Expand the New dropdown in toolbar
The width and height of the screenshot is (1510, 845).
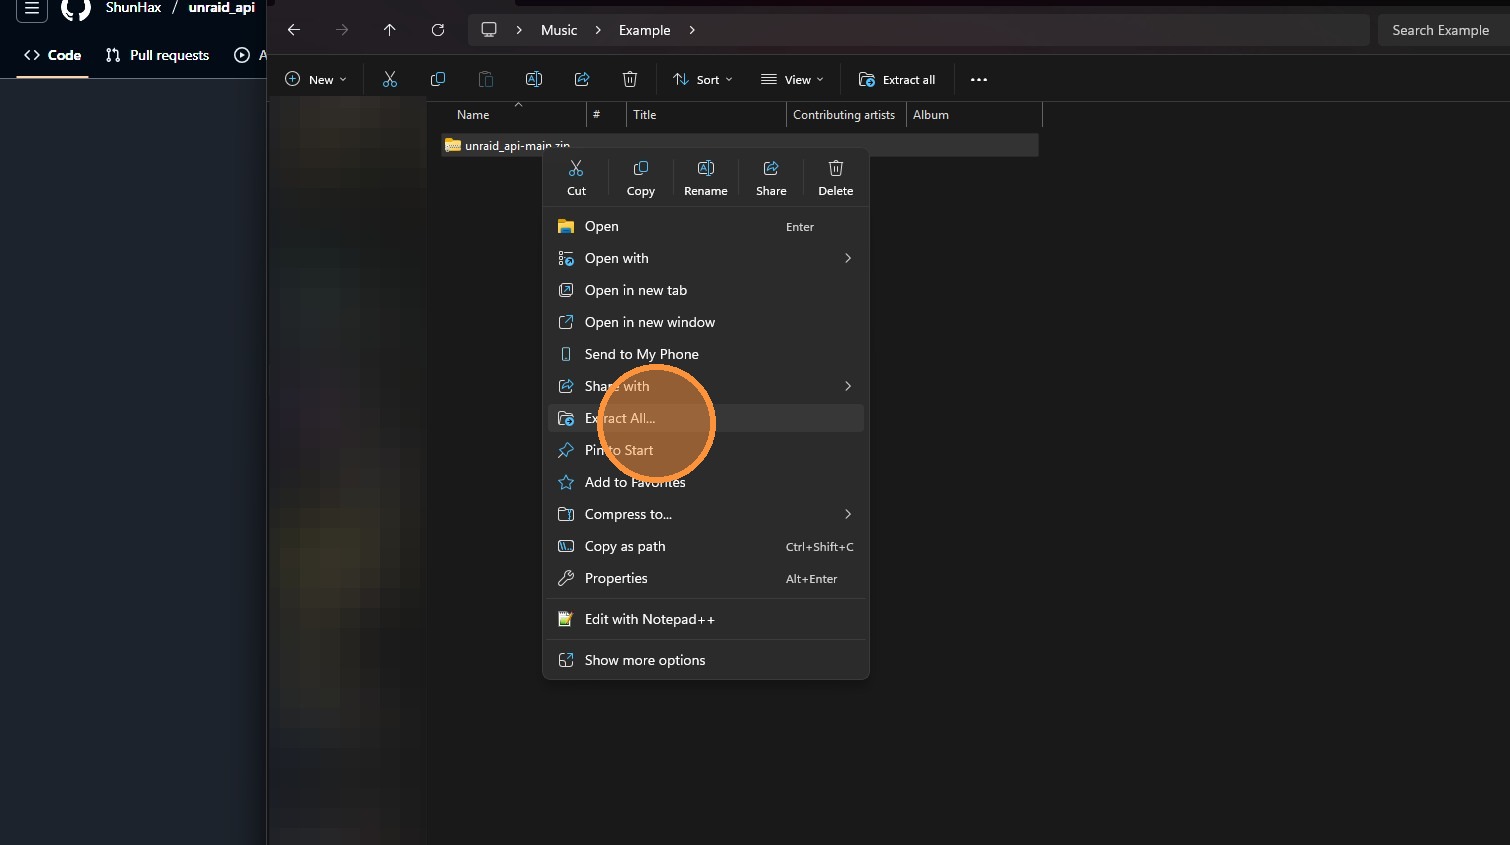(316, 80)
